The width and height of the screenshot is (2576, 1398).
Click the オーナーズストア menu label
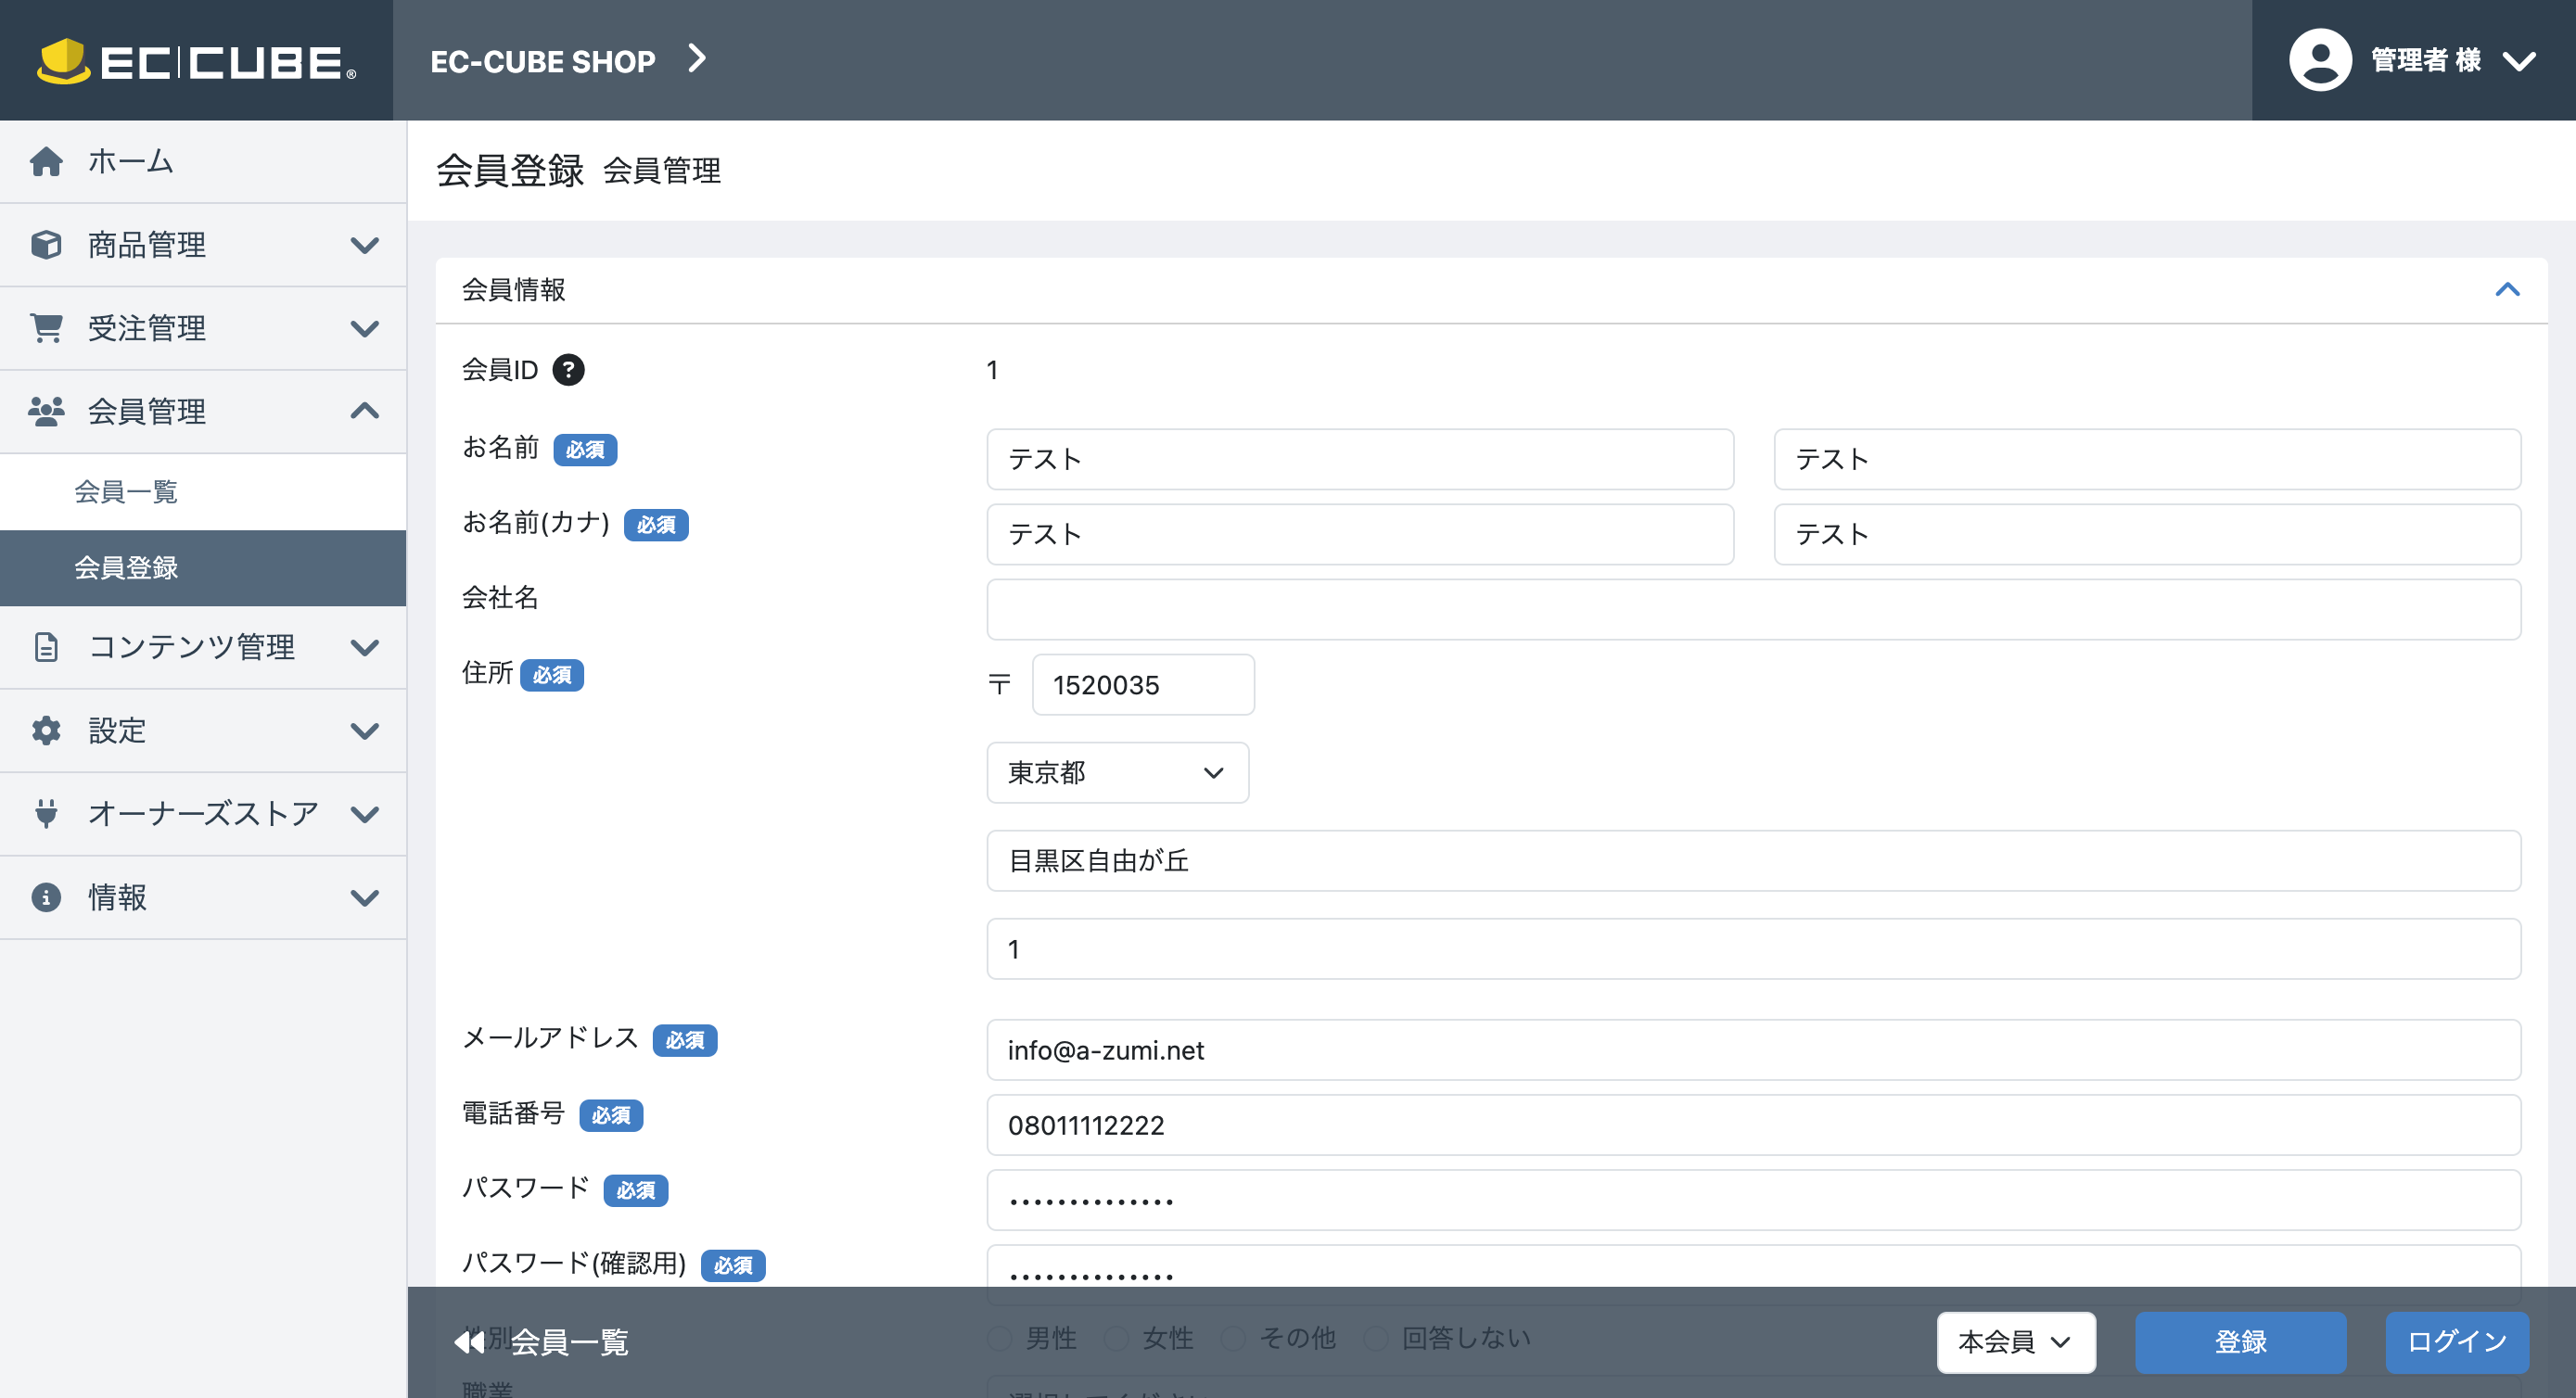(x=204, y=814)
